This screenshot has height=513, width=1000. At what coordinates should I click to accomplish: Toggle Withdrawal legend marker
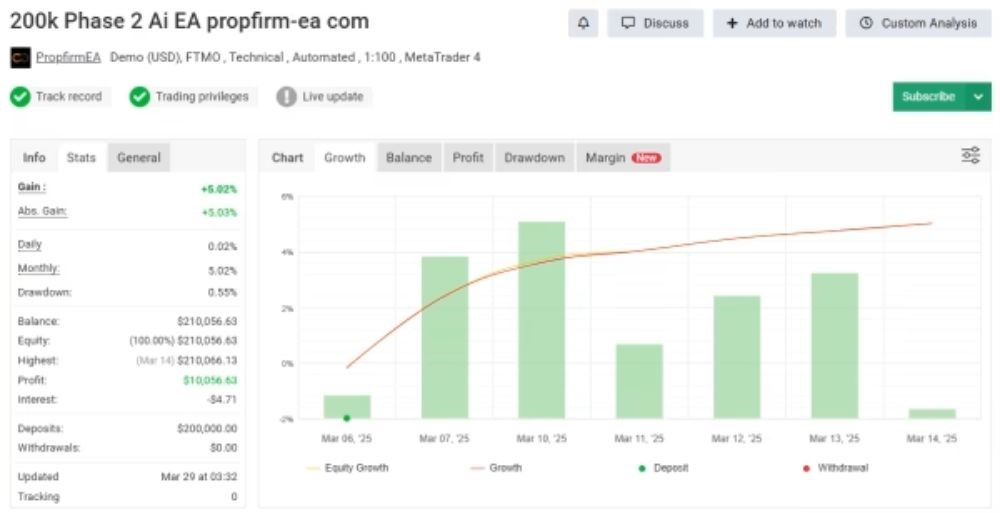tap(806, 468)
